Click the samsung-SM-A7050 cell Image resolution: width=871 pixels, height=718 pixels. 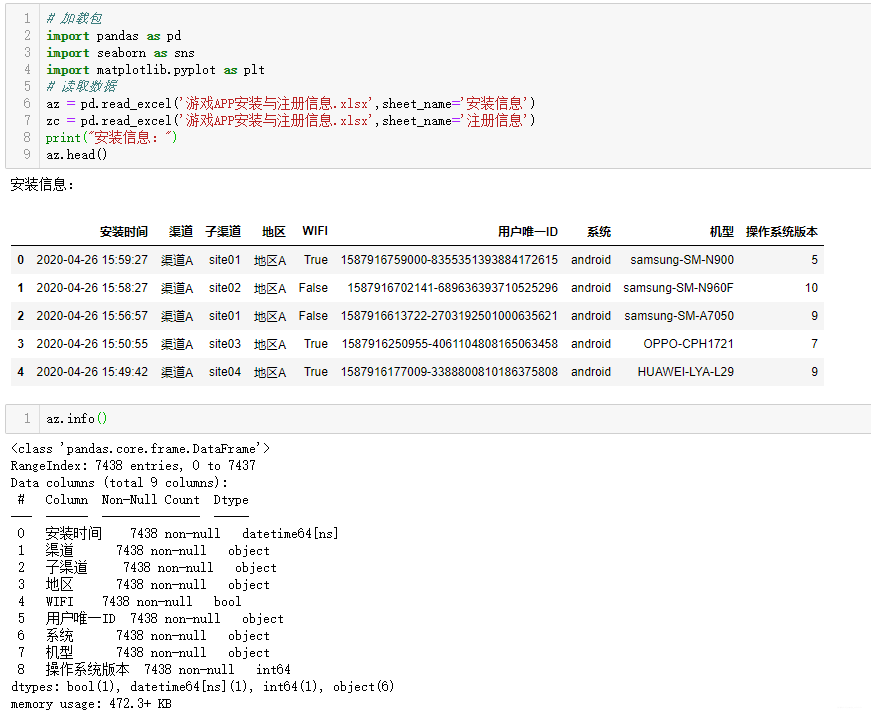679,316
